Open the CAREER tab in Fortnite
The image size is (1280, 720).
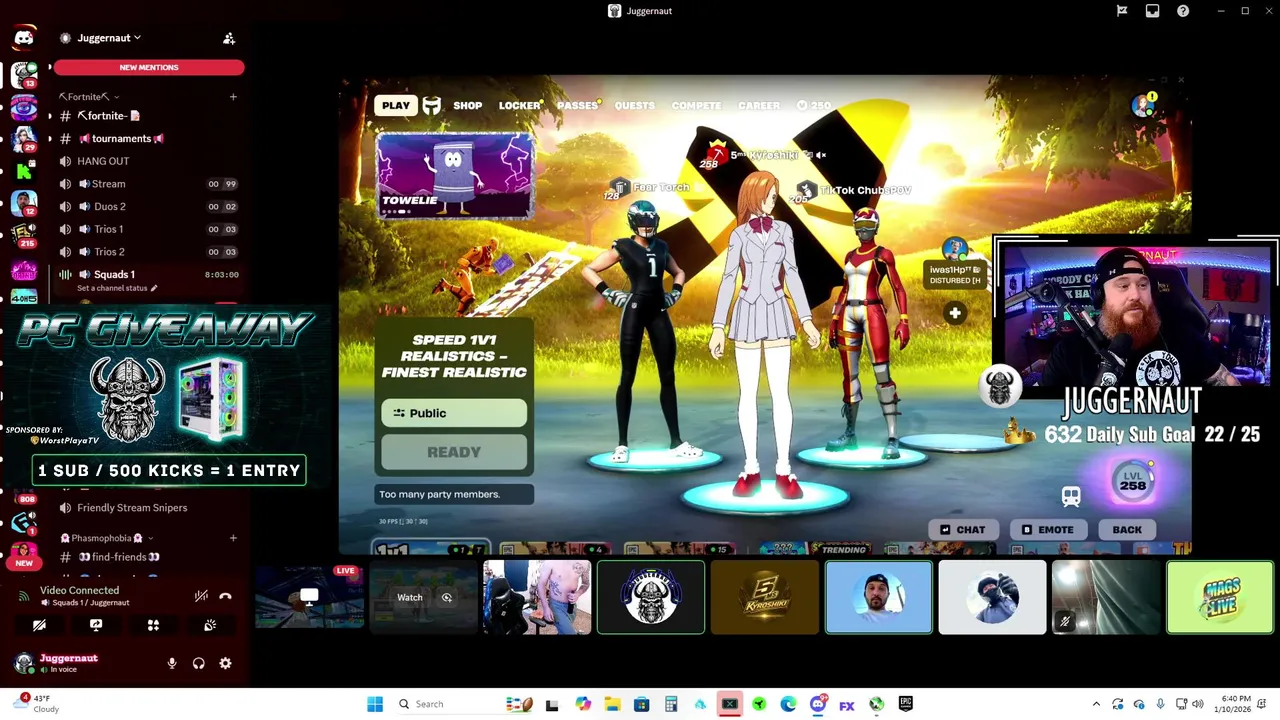(x=759, y=105)
